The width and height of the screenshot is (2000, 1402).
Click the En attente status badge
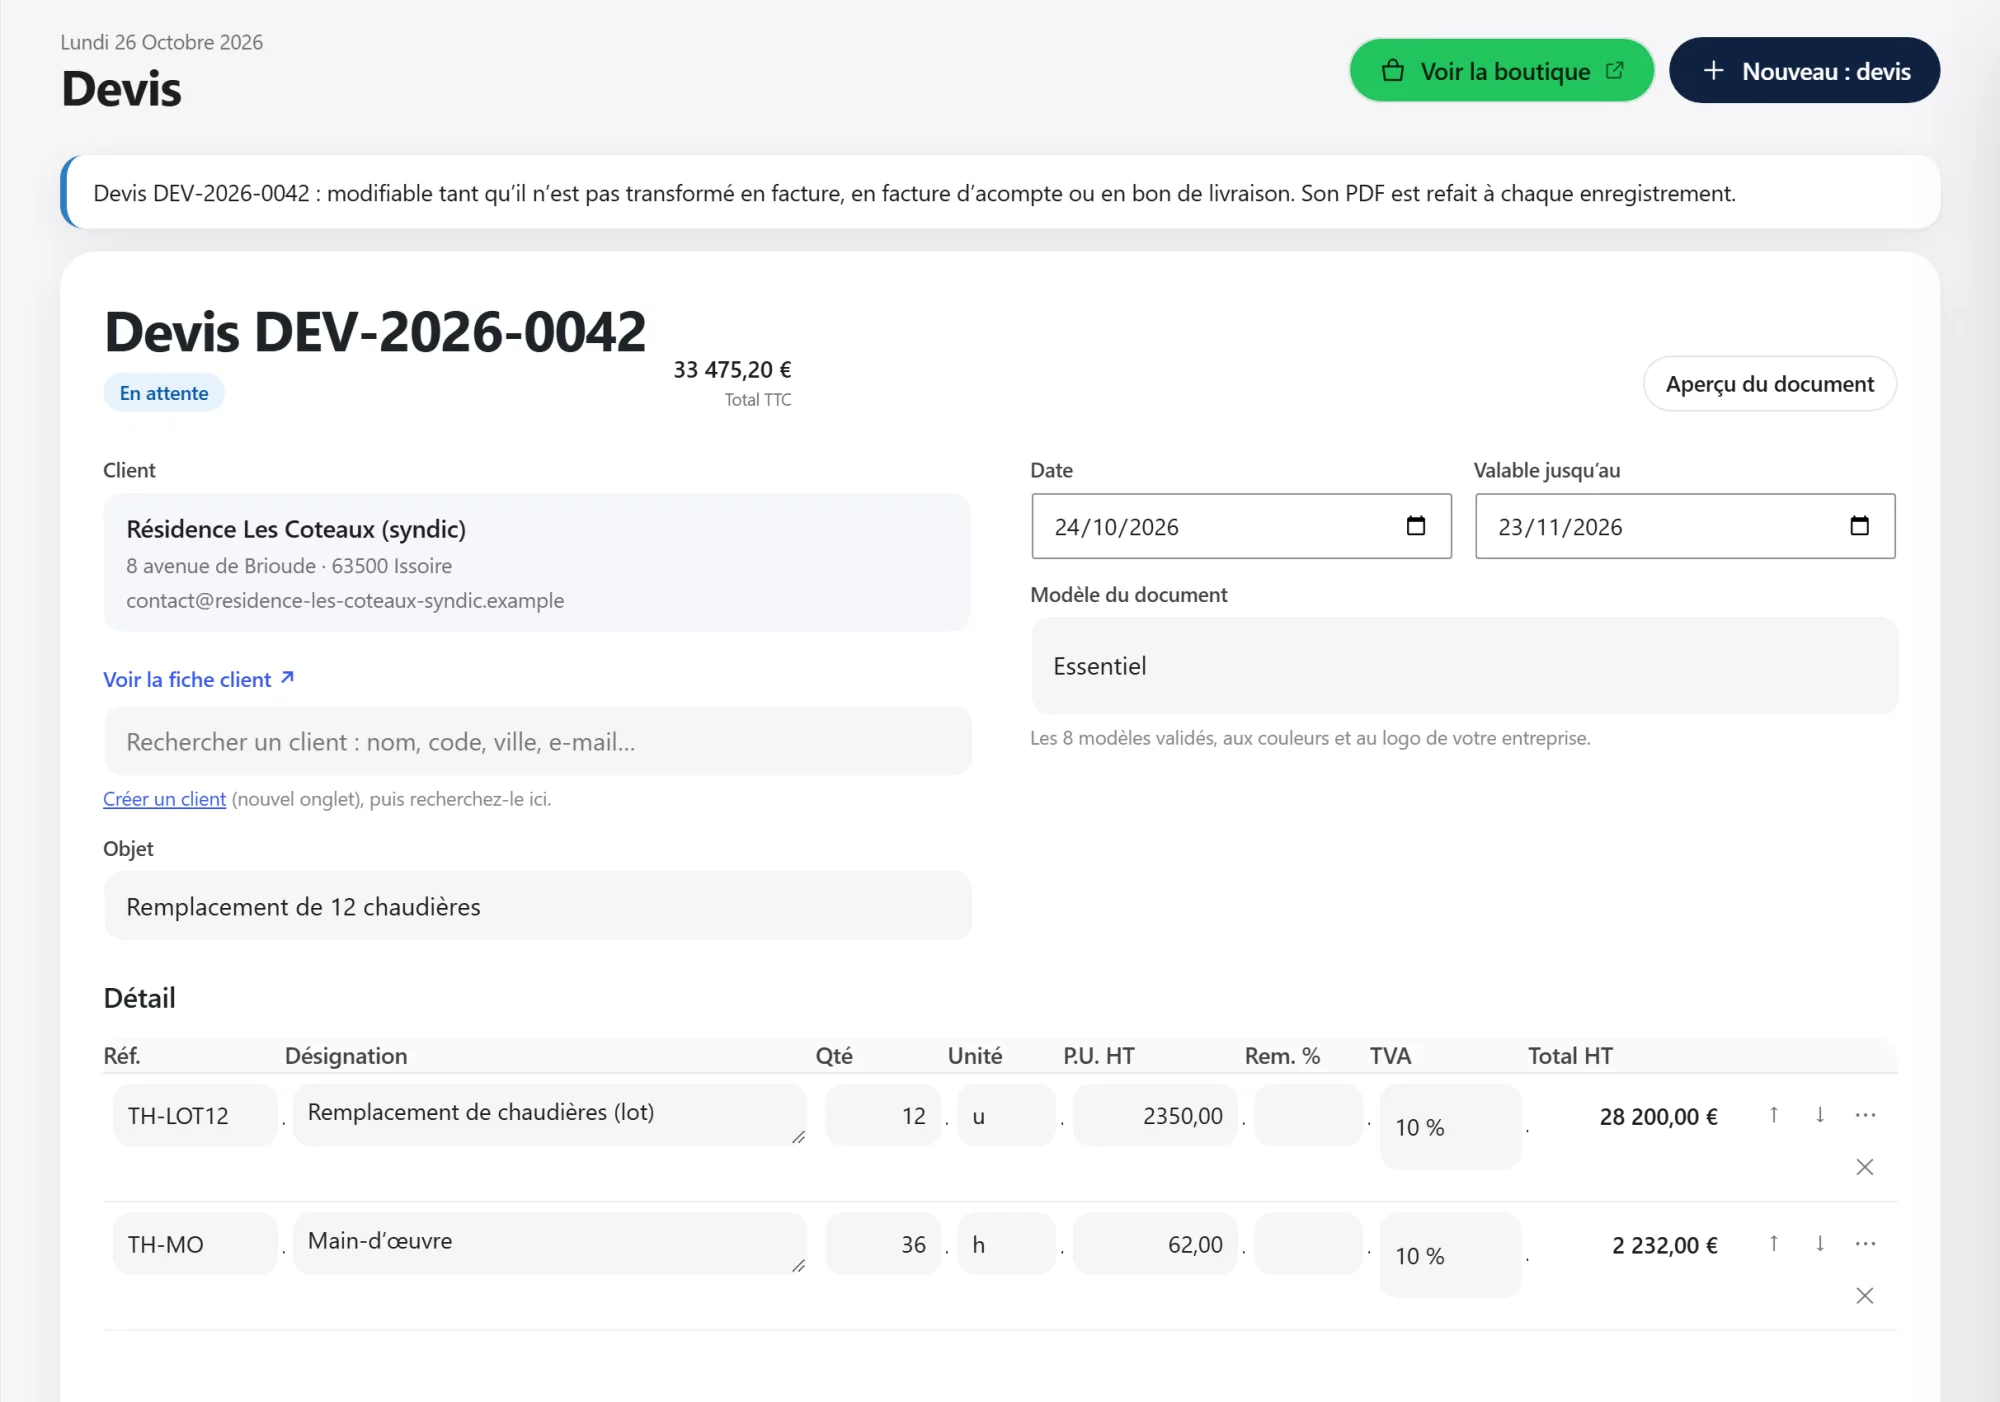coord(164,393)
